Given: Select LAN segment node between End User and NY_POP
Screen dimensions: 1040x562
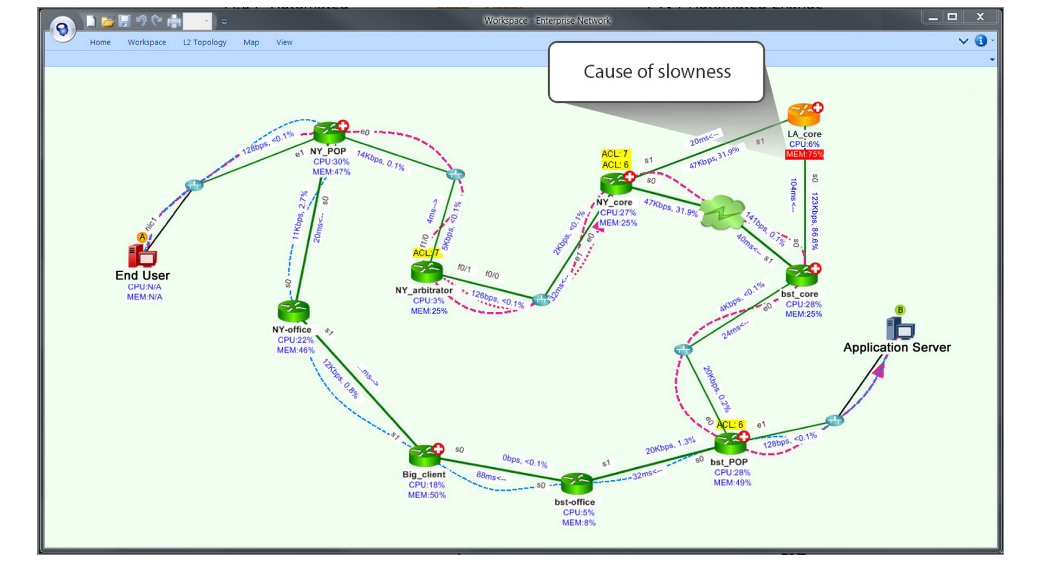Looking at the screenshot, I should tap(194, 185).
